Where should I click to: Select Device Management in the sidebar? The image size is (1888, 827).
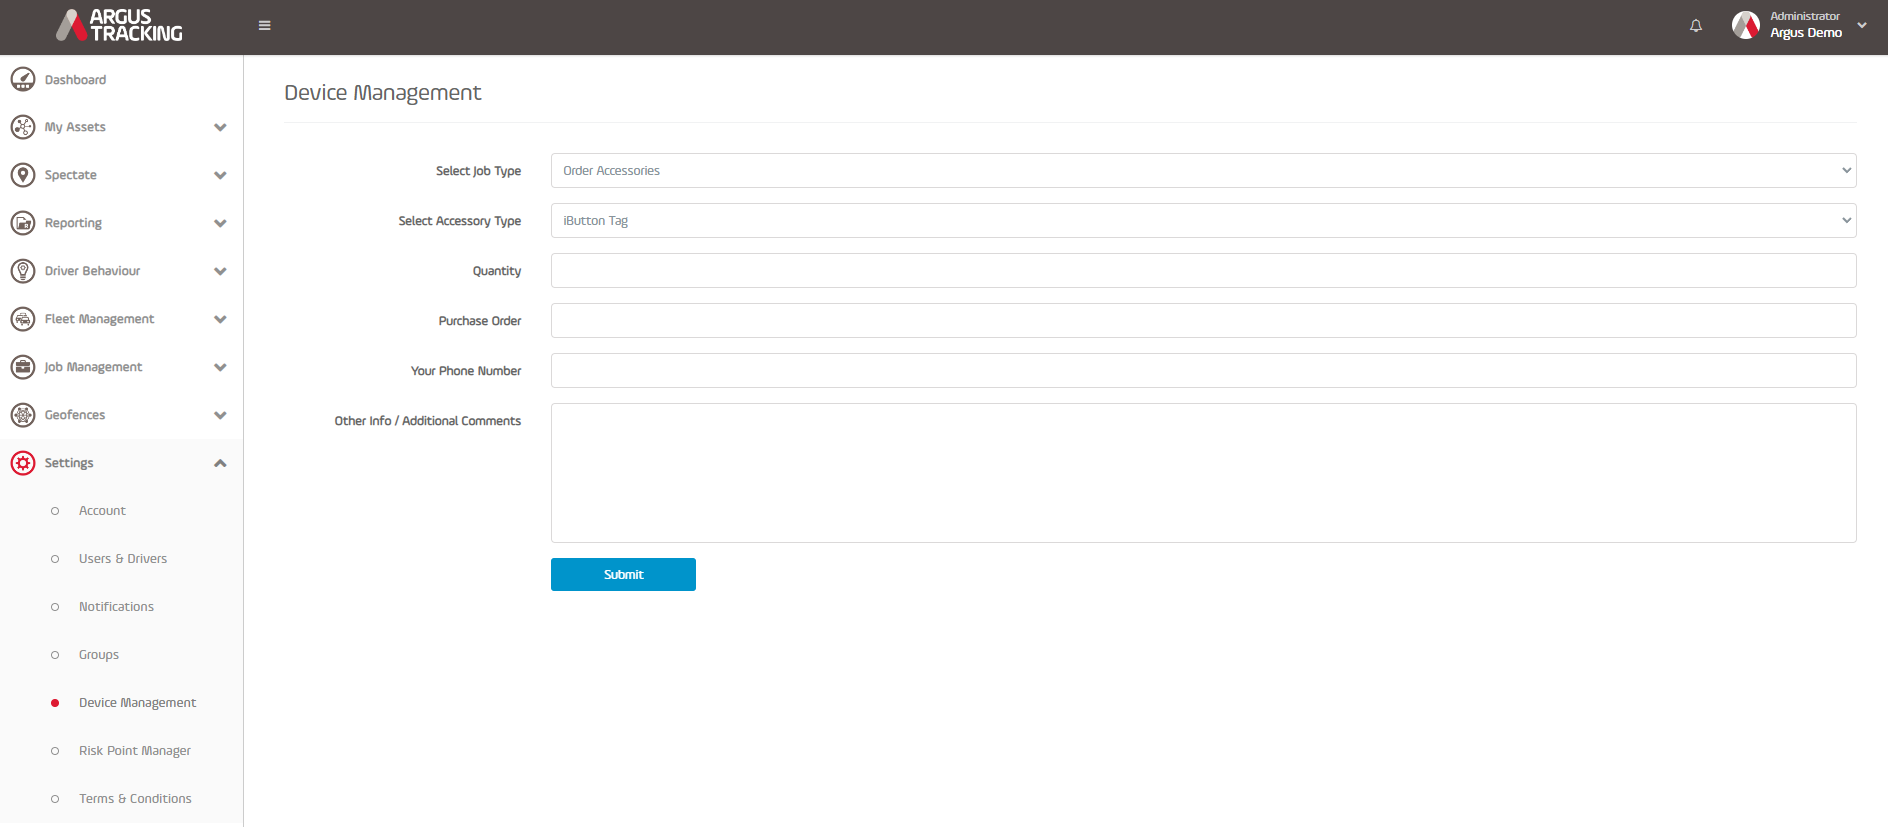click(x=137, y=703)
